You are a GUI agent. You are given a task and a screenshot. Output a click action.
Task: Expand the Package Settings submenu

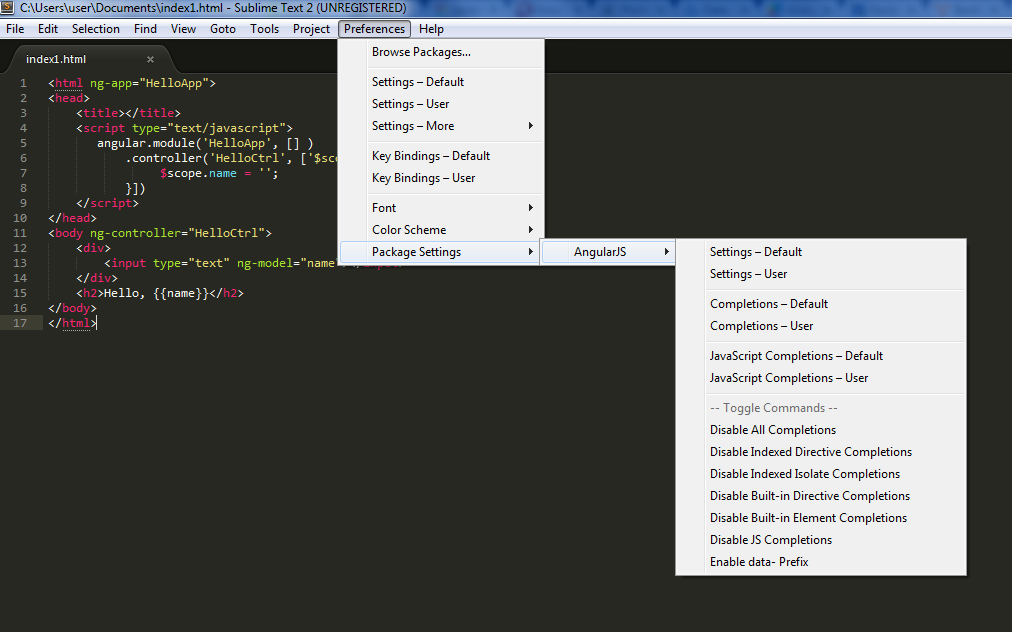point(441,252)
